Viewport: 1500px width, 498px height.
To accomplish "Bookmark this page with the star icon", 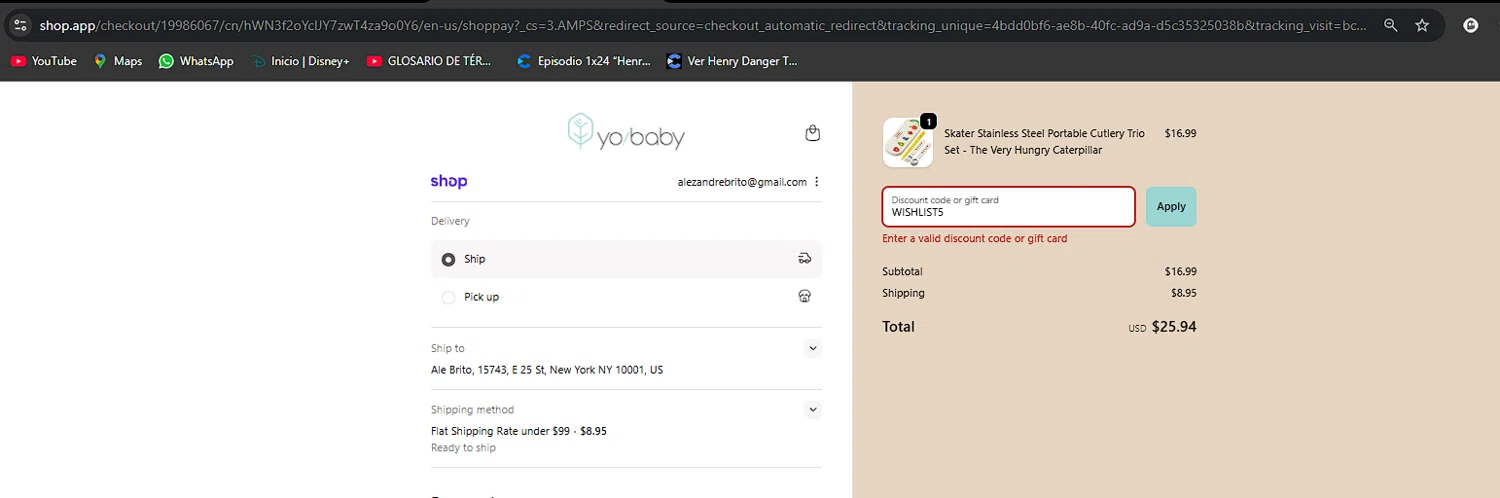I will pos(1422,25).
